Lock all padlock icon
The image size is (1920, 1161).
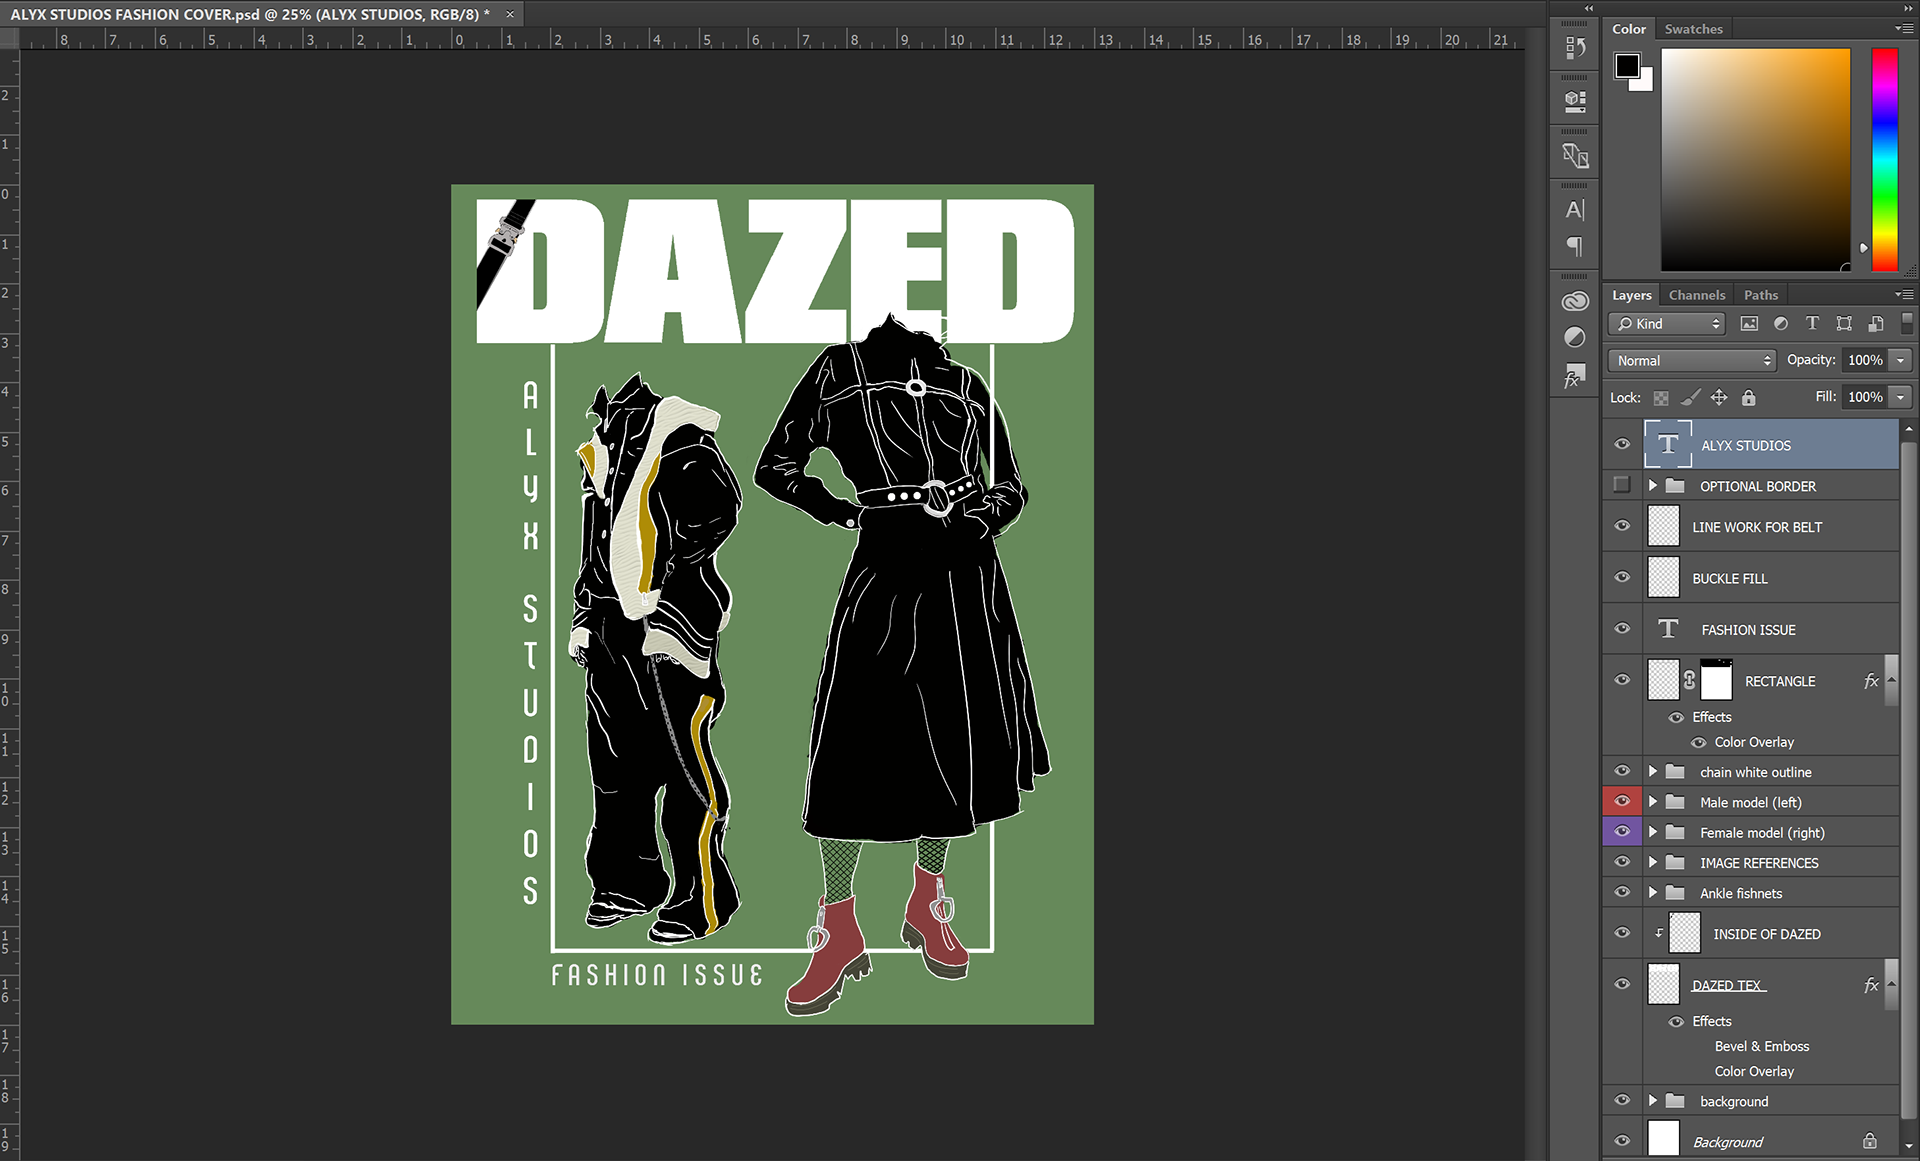1748,398
